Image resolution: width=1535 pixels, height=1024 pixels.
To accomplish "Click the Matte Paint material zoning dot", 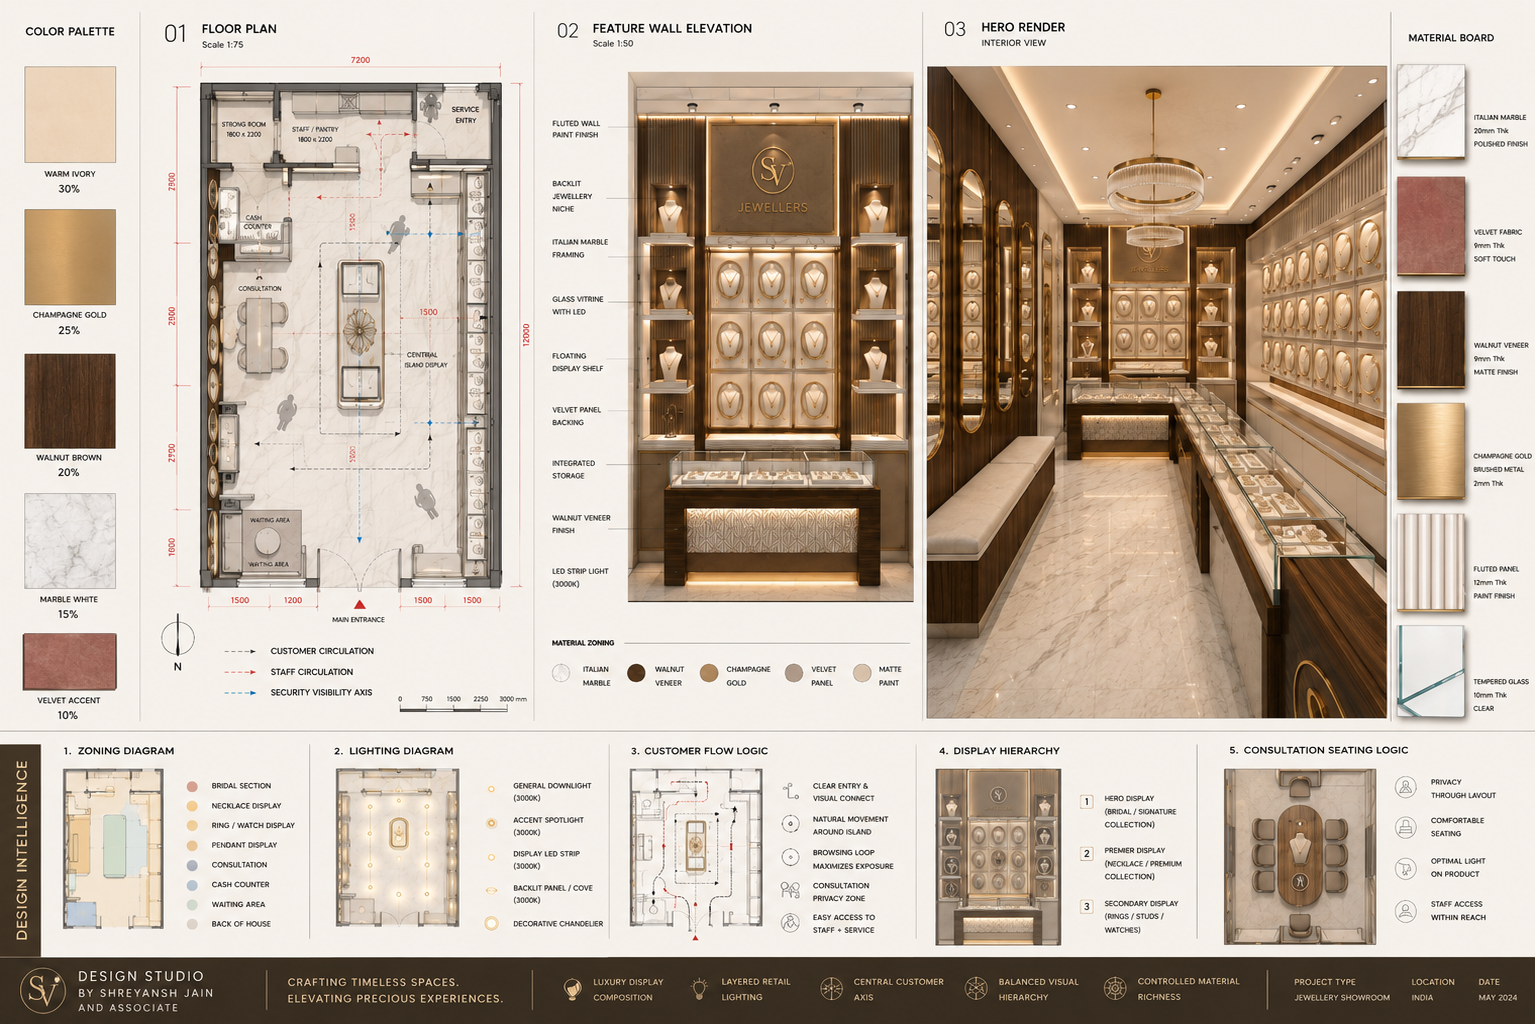I will (x=862, y=673).
